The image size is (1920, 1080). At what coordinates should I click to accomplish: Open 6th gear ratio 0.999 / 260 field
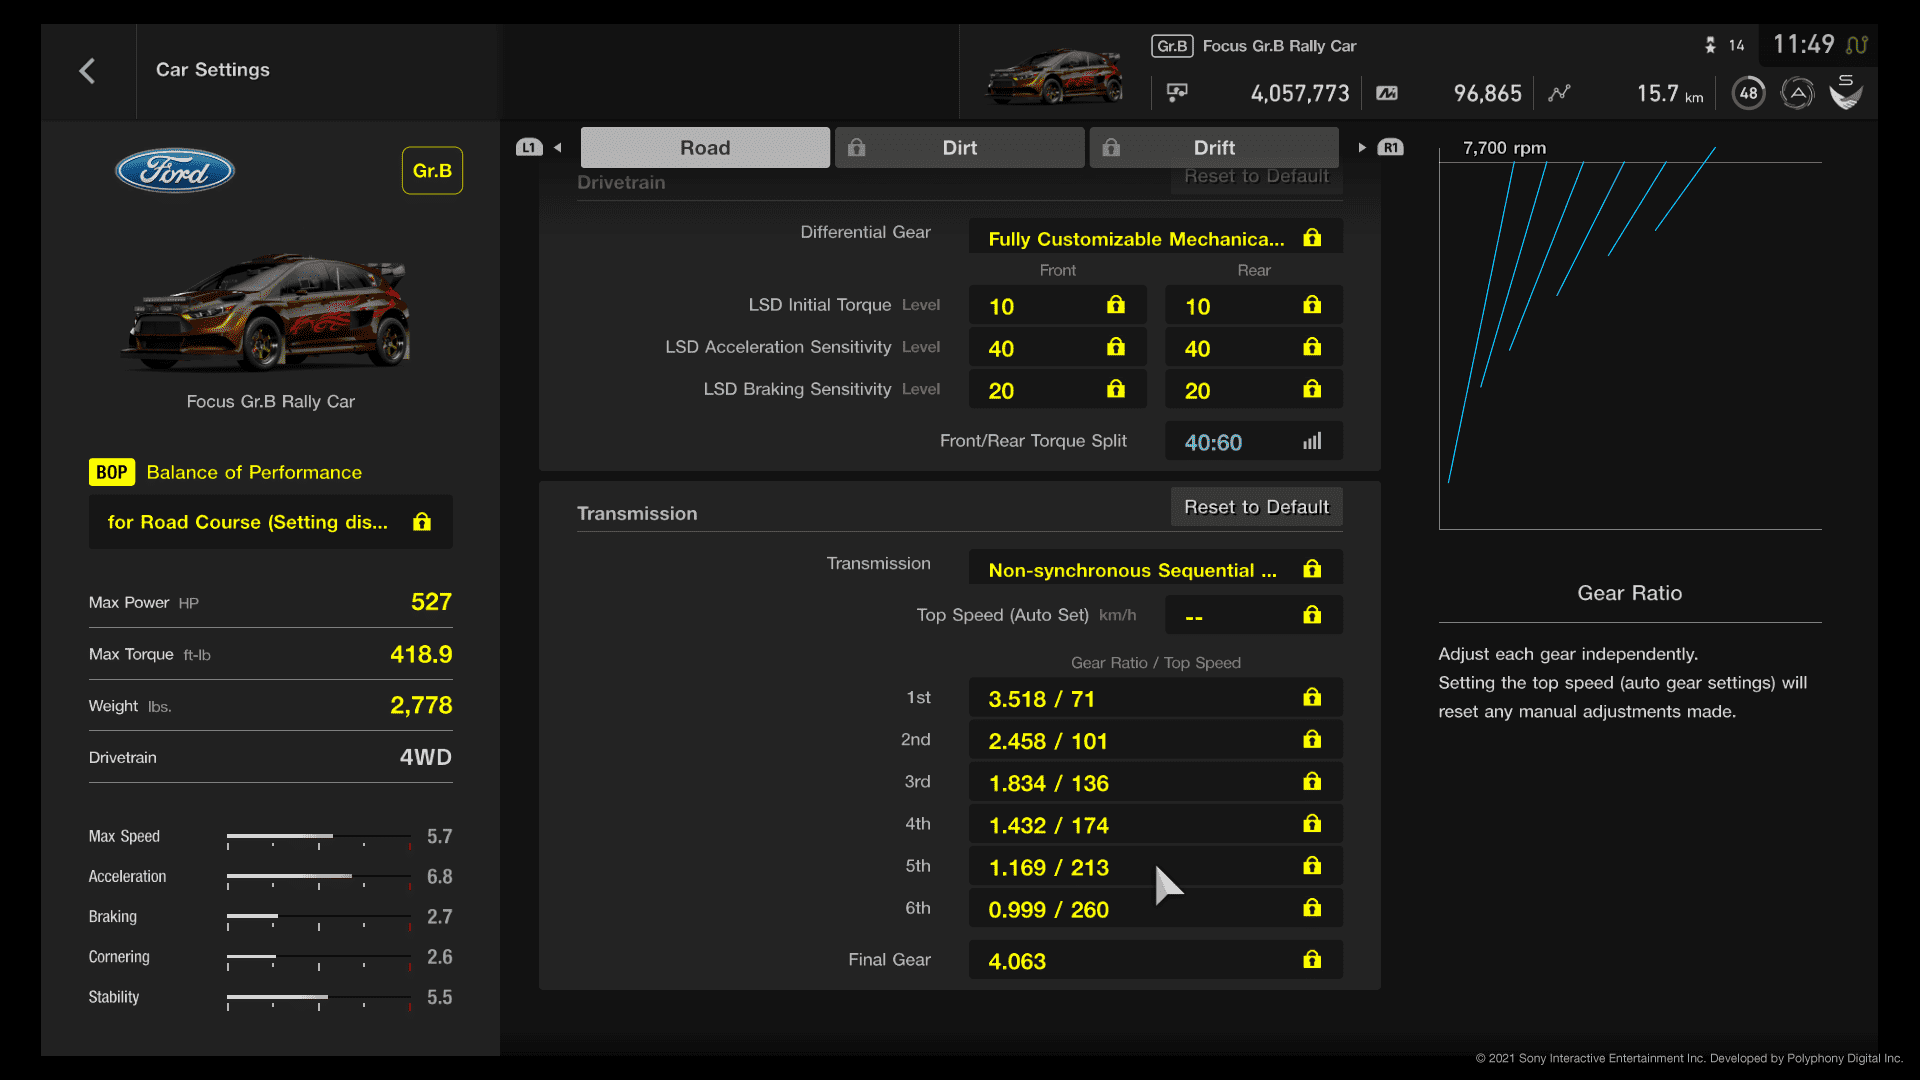click(x=1155, y=908)
